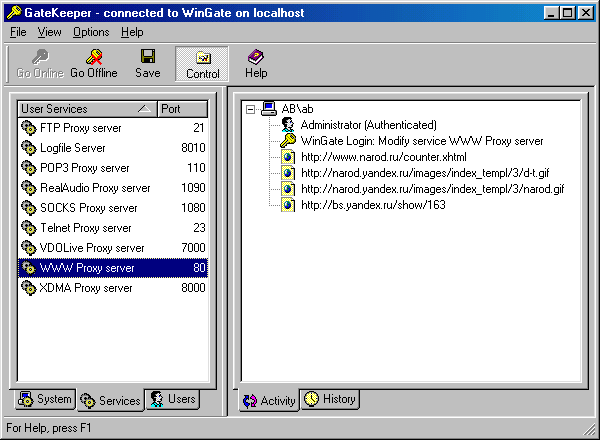This screenshot has height=440, width=600.
Task: Click the window resize grip in status bar
Action: click(589, 429)
